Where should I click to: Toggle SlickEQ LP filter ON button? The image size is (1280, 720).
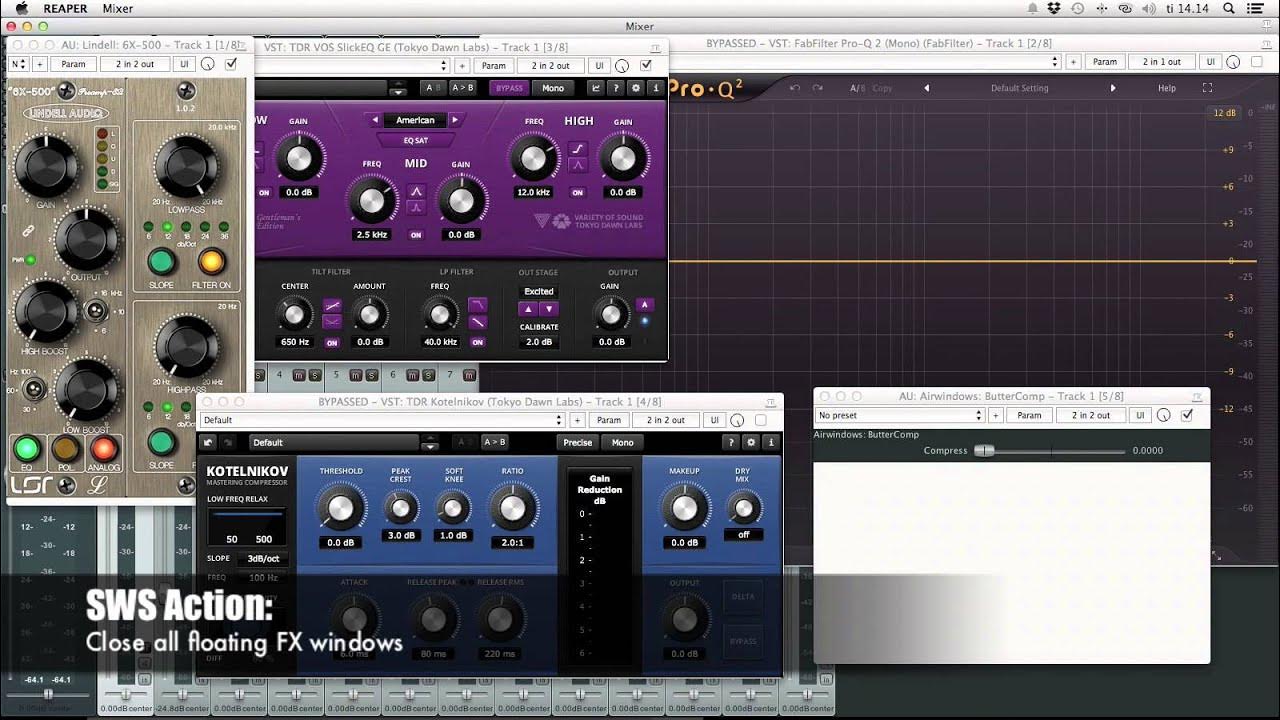(x=478, y=342)
